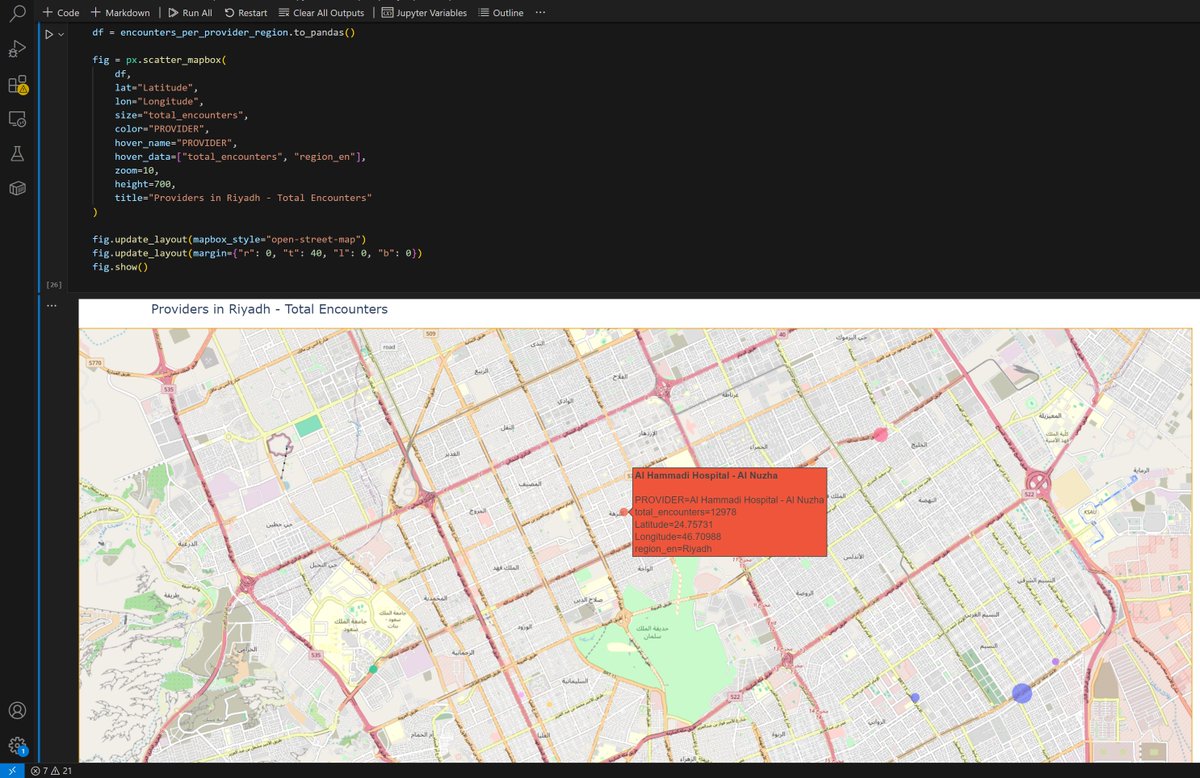Show the notebook Outline

(x=501, y=13)
